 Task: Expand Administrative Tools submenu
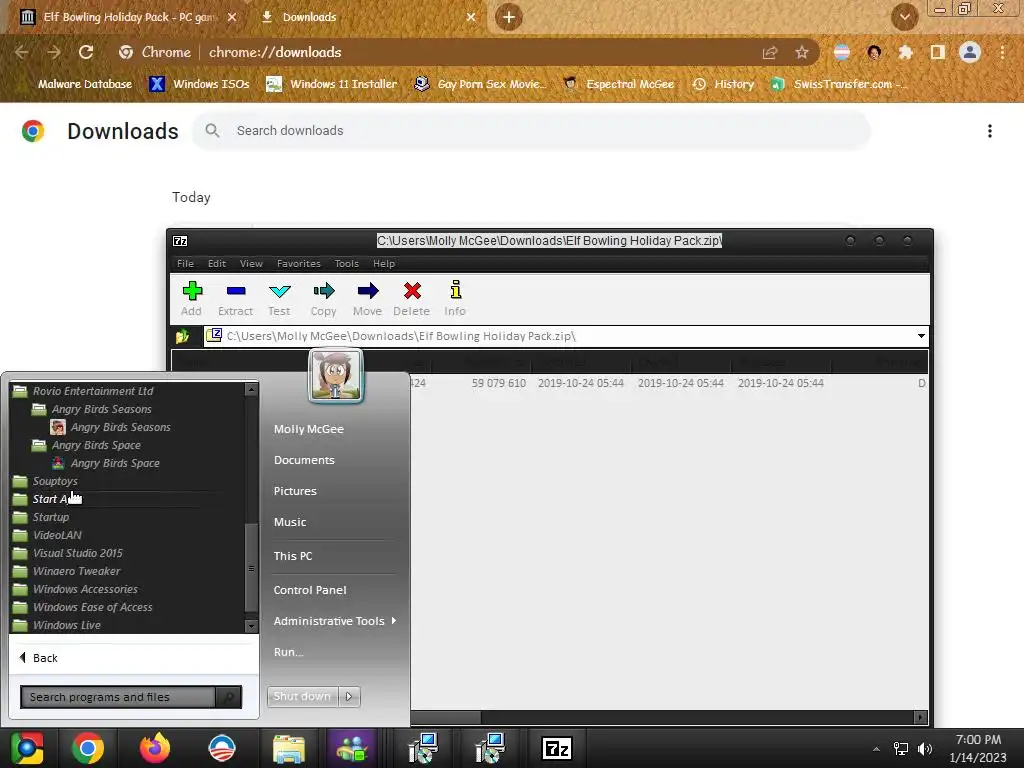tap(334, 621)
